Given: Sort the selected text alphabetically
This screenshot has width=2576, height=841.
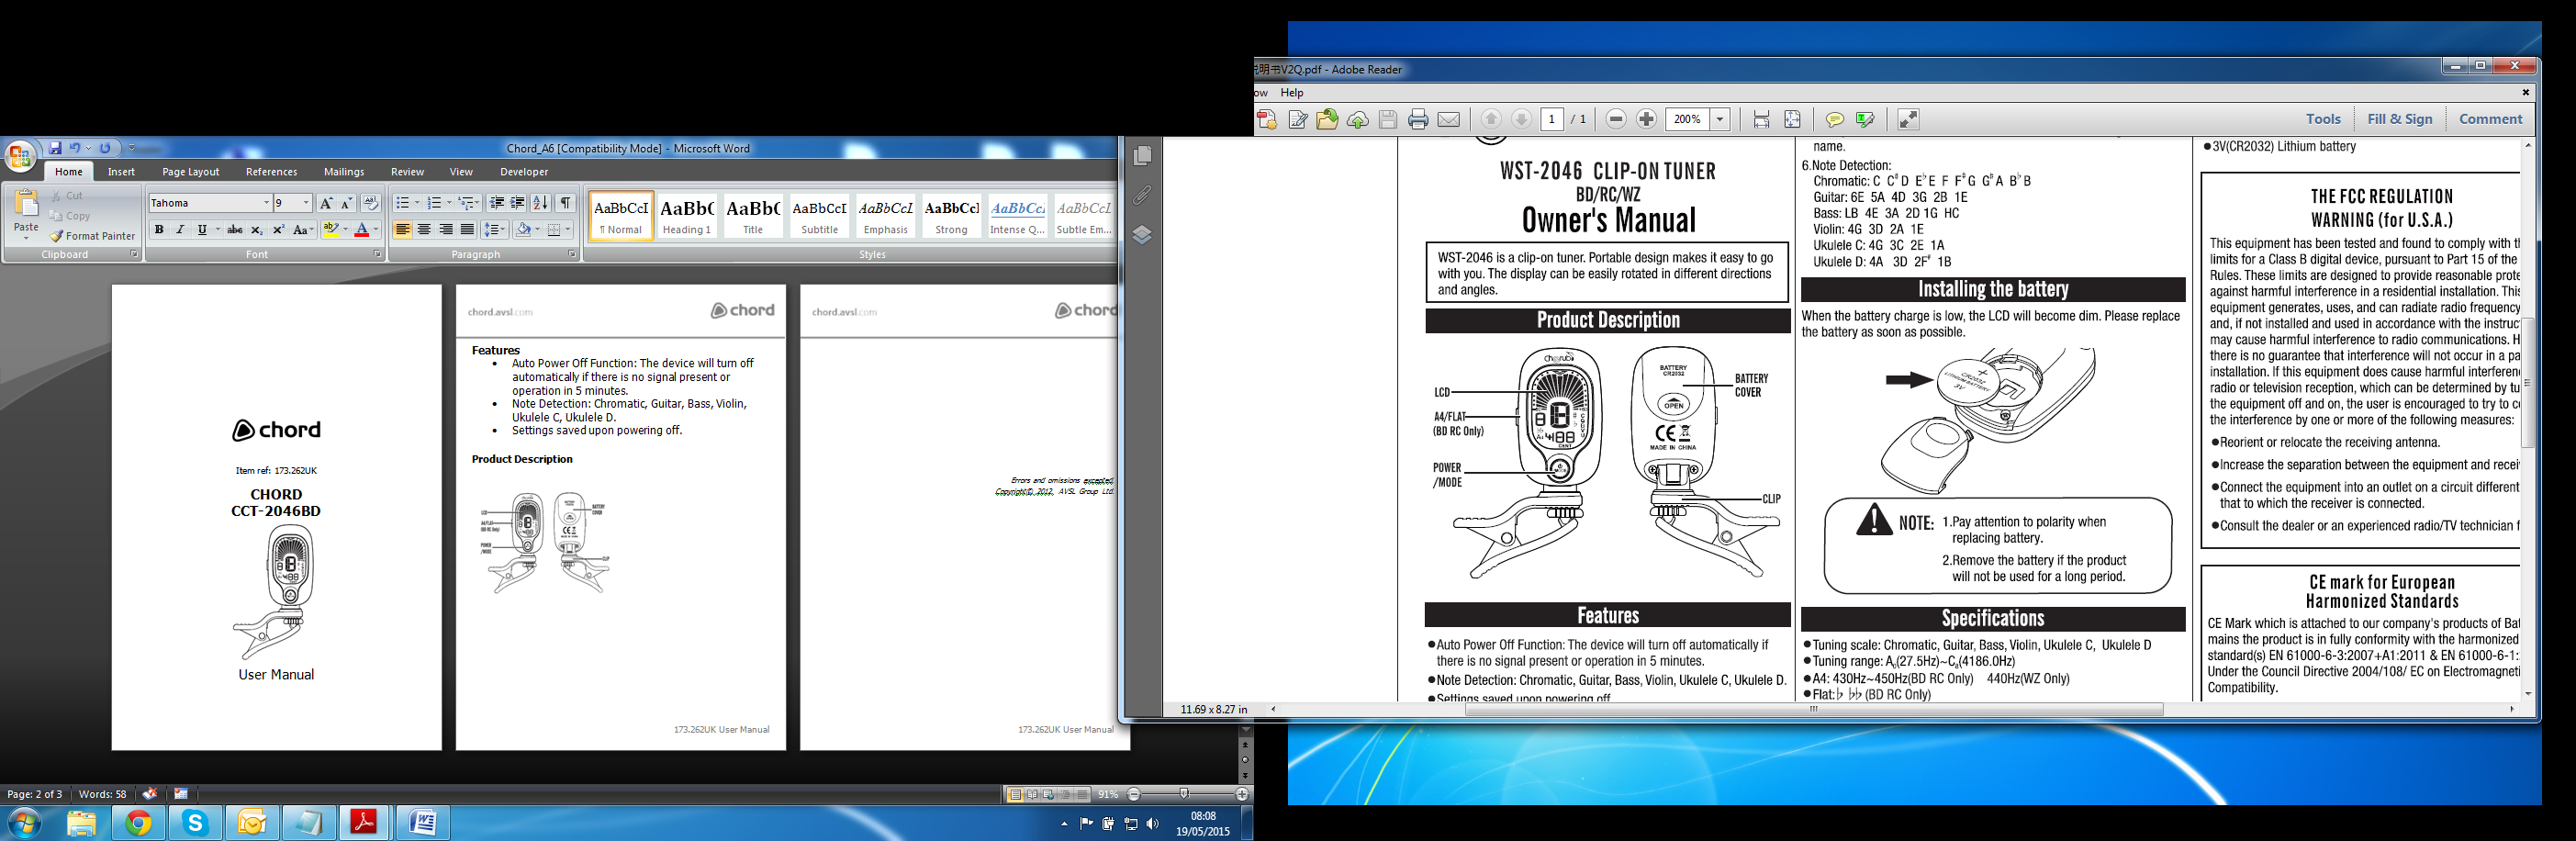Looking at the screenshot, I should pos(540,203).
